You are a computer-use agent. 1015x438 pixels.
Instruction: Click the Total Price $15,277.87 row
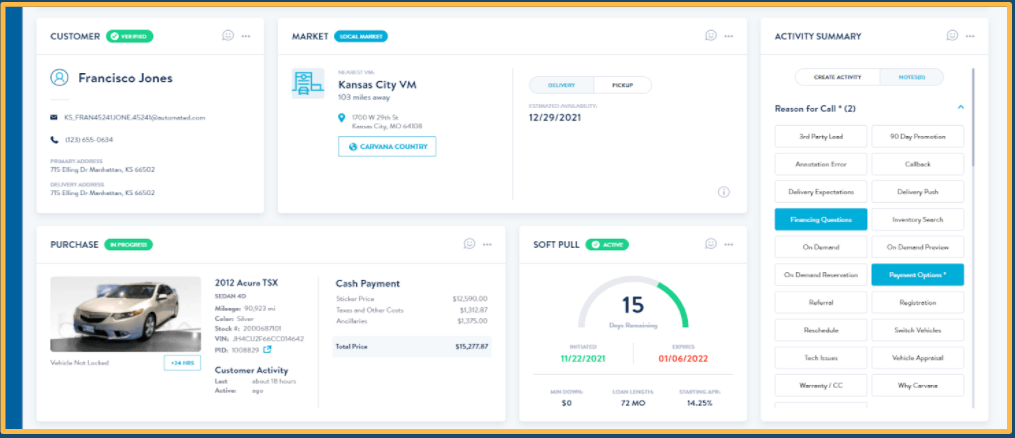click(x=412, y=347)
